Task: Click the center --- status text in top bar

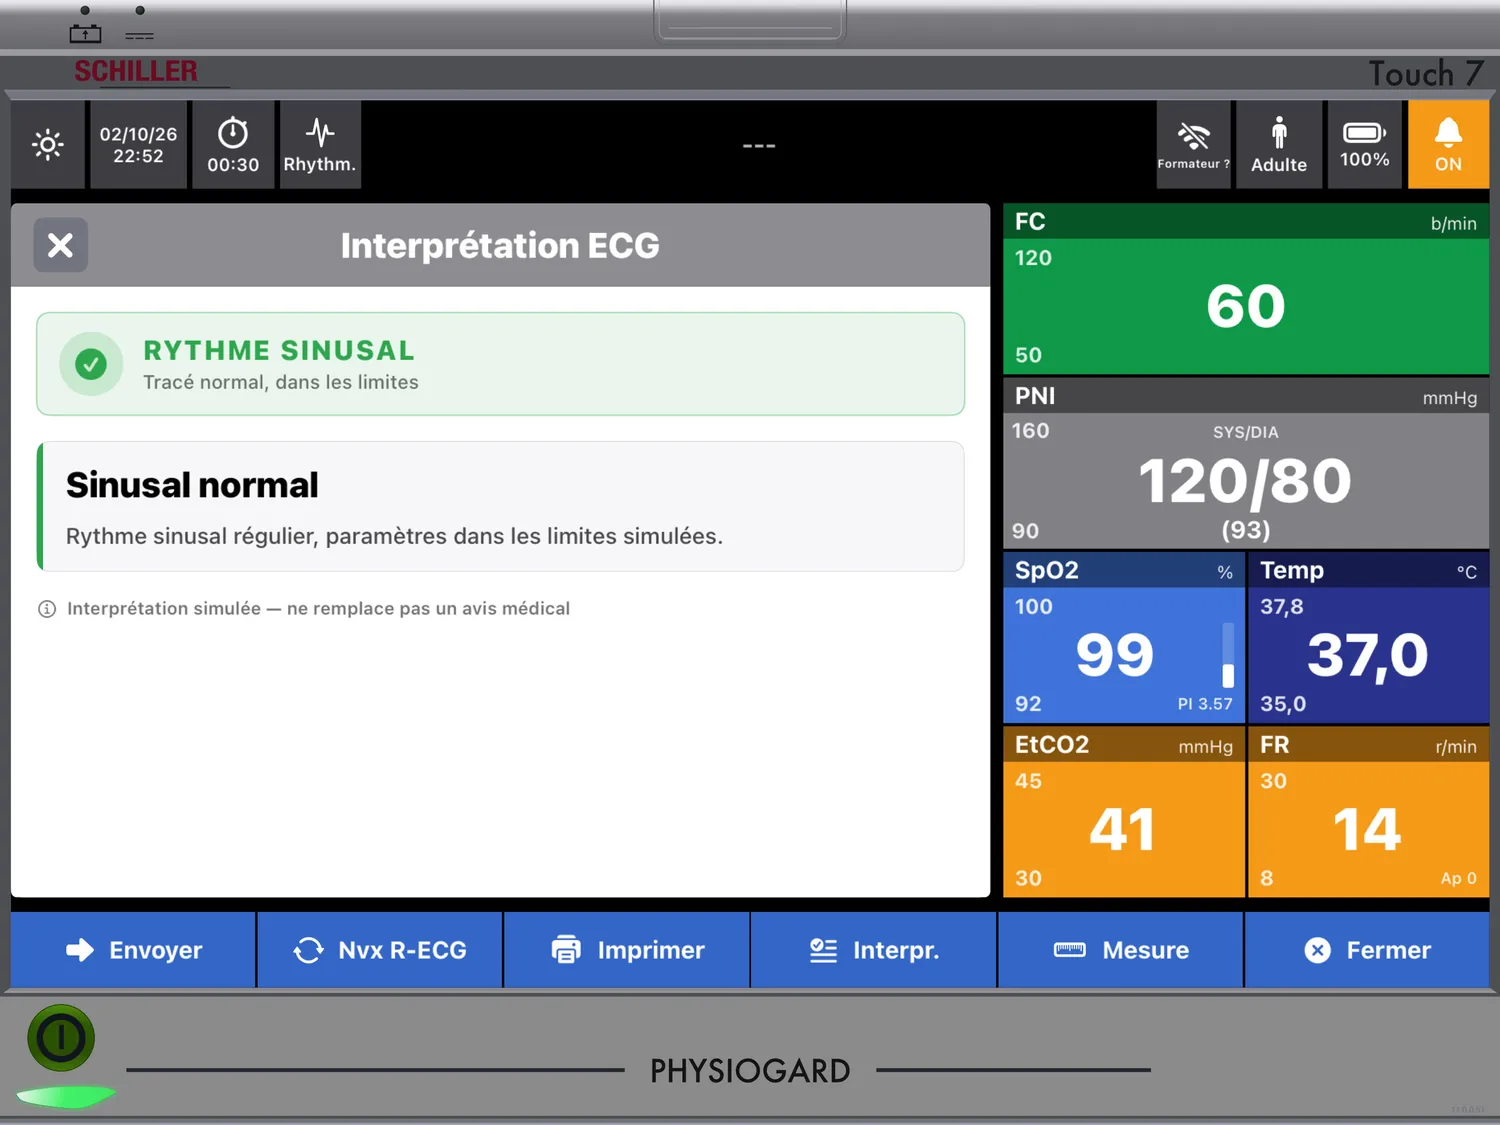Action: (759, 146)
